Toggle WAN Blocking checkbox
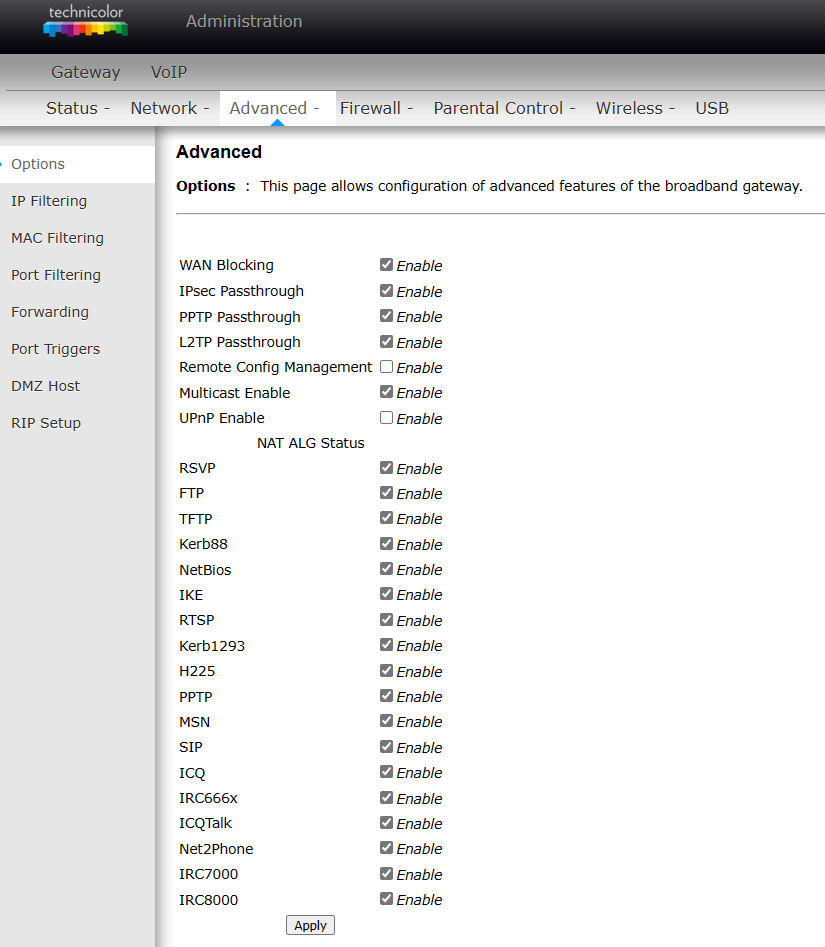 387,265
